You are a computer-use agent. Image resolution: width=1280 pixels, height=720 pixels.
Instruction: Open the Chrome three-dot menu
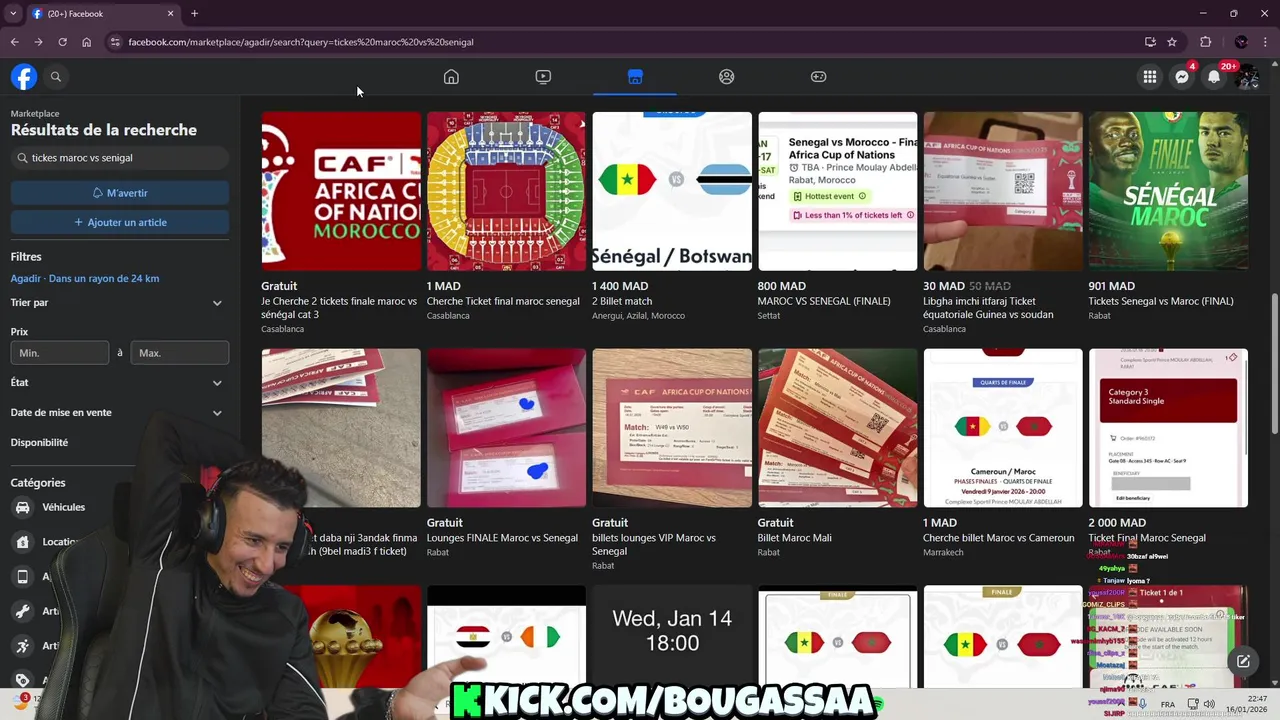1266,42
